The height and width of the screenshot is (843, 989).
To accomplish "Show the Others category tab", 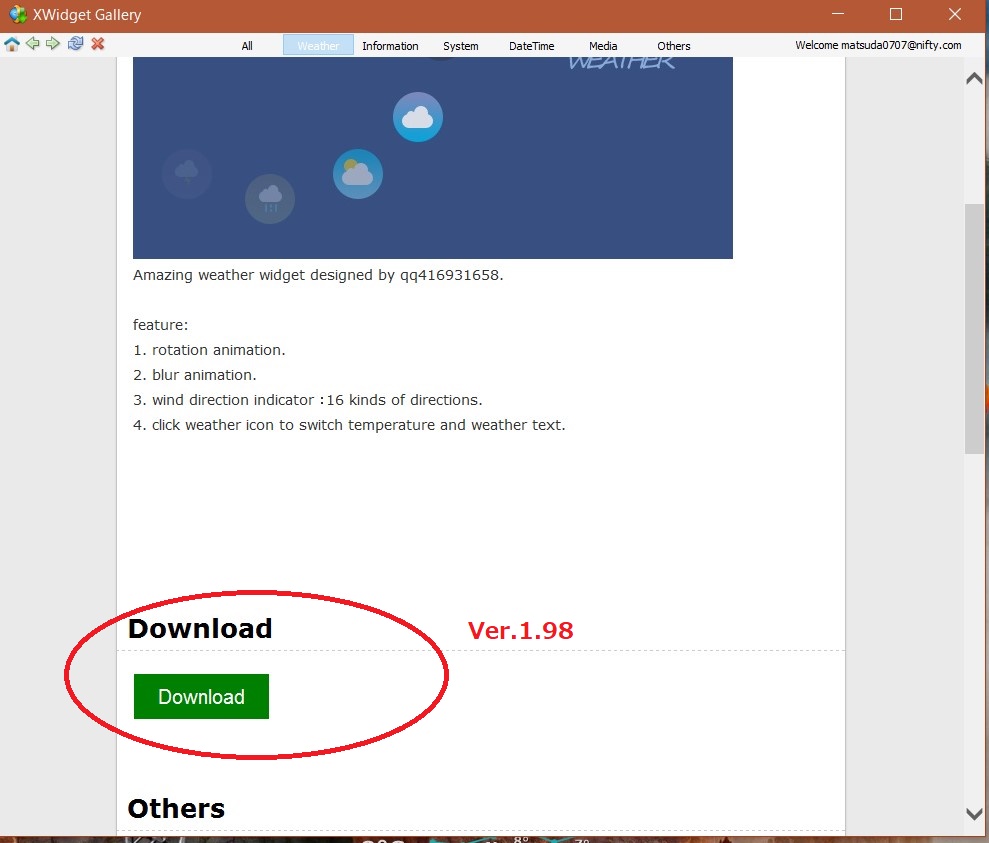I will click(x=674, y=46).
